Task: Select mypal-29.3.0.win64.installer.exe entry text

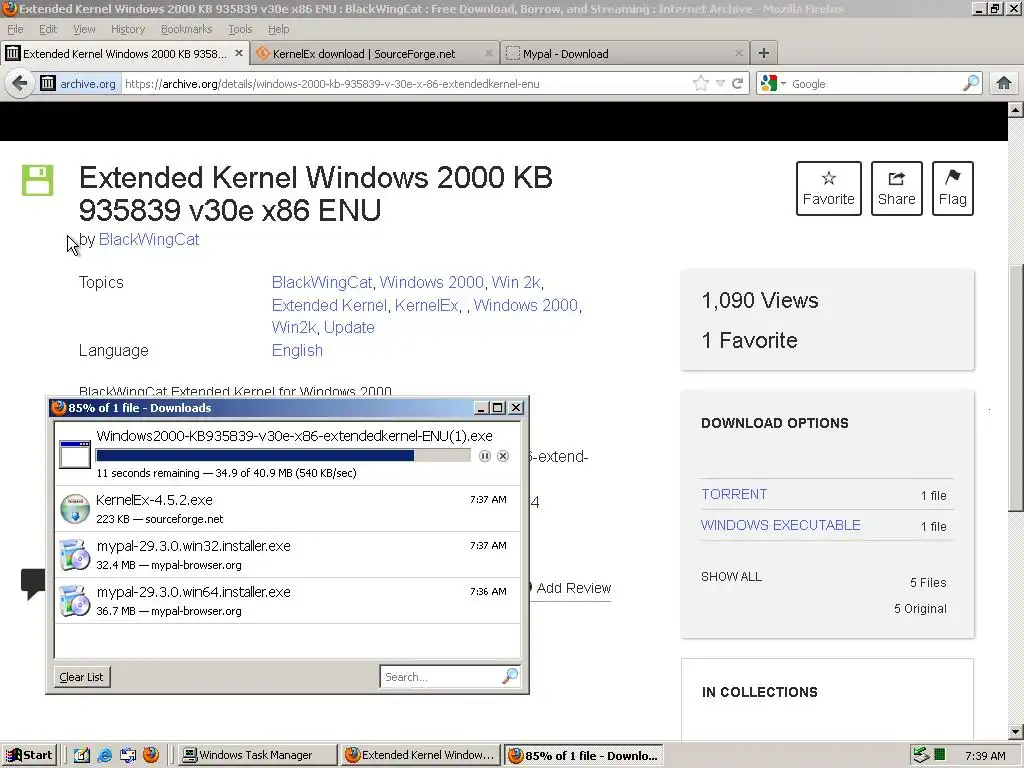Action: click(193, 592)
